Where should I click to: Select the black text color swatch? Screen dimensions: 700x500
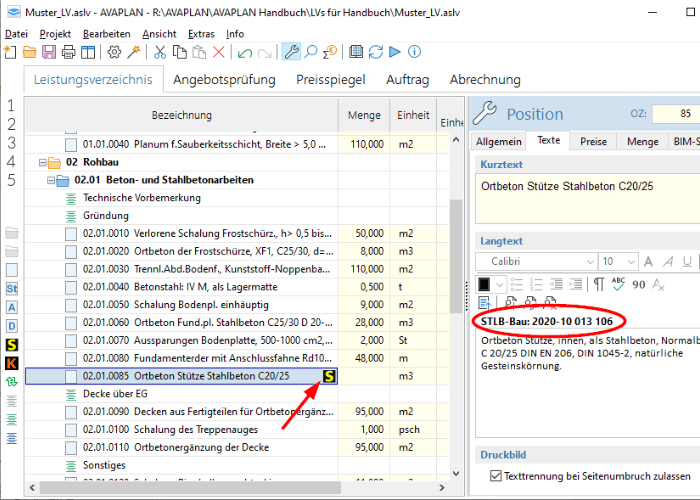coord(484,284)
